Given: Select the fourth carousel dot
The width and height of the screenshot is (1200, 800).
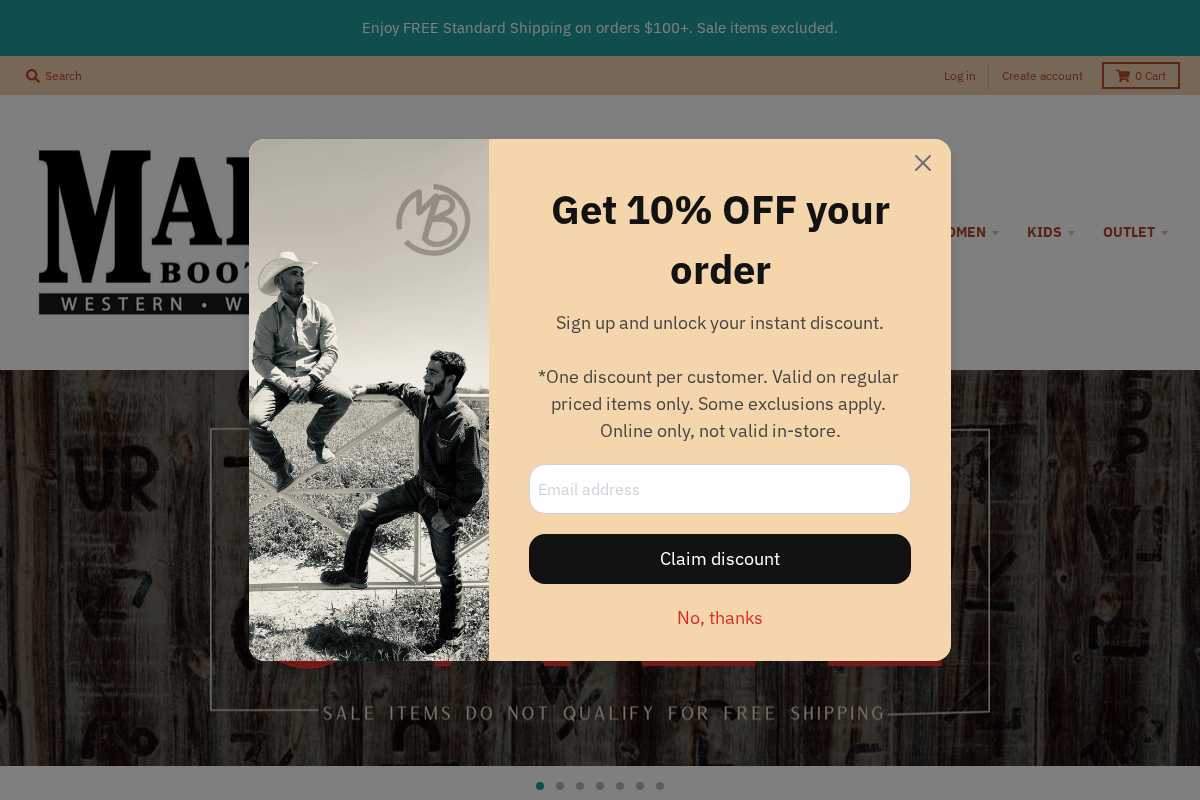Looking at the screenshot, I should 600,786.
